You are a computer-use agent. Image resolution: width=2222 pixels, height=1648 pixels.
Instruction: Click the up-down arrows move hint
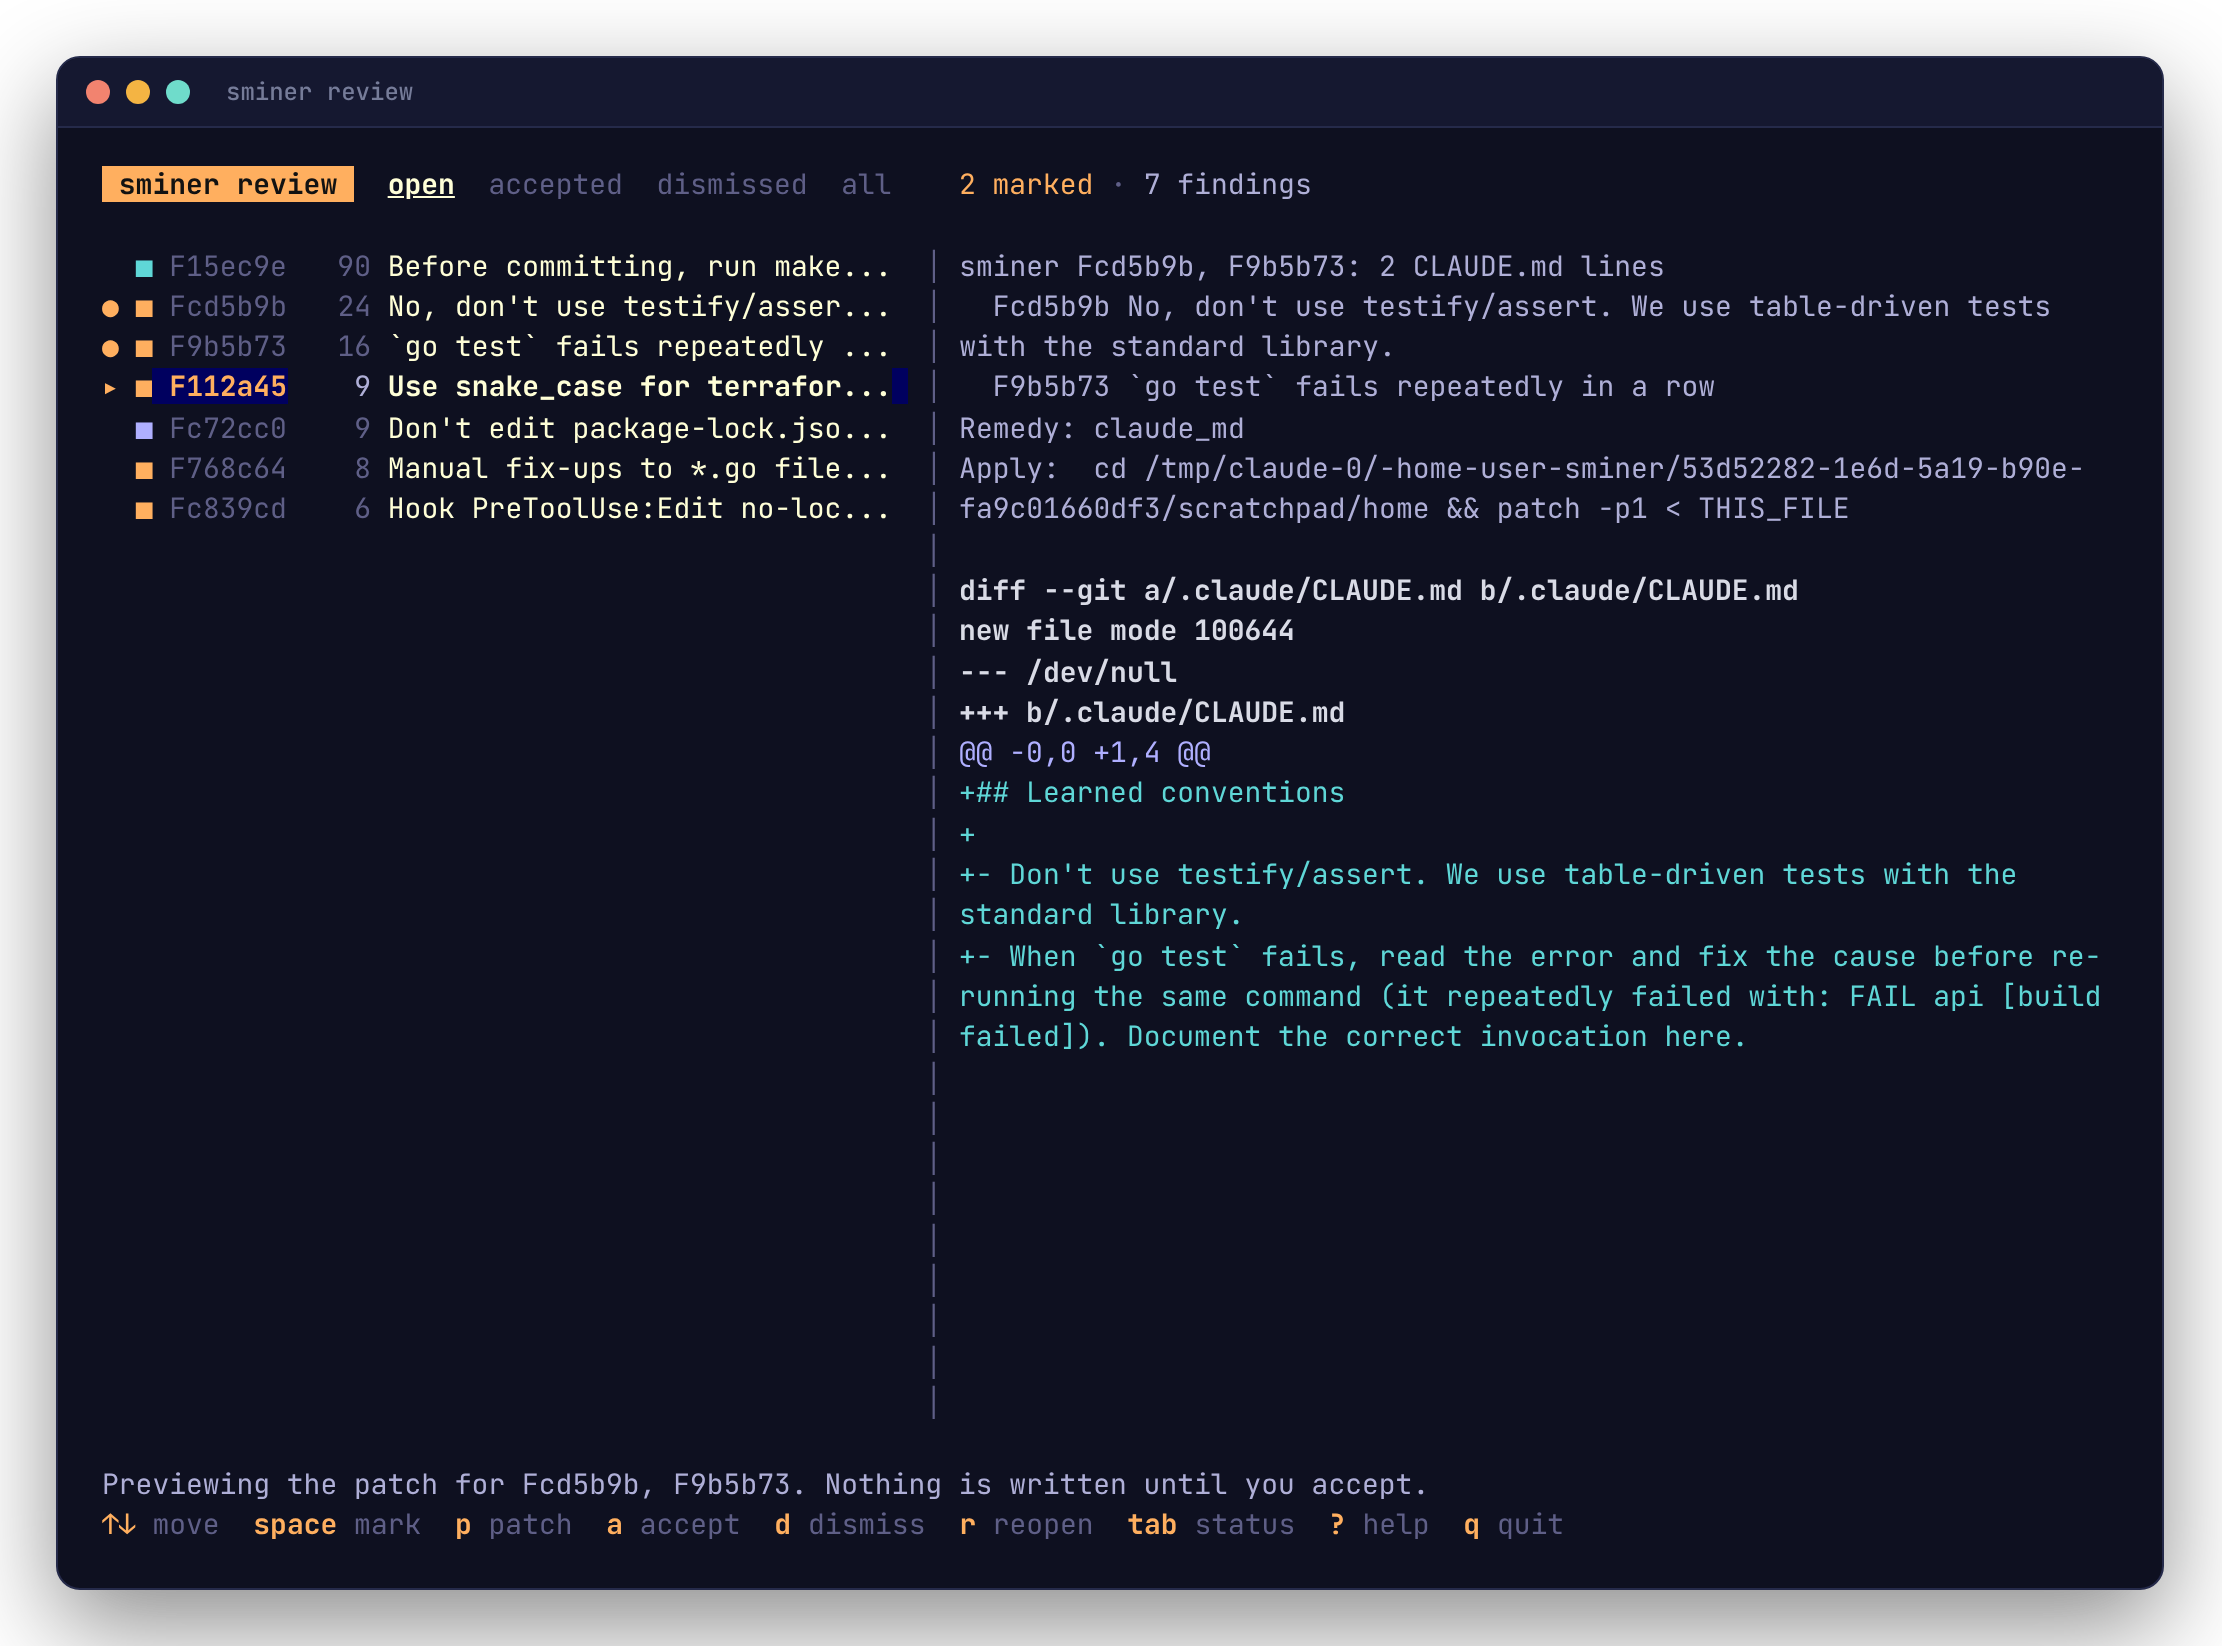[160, 1525]
